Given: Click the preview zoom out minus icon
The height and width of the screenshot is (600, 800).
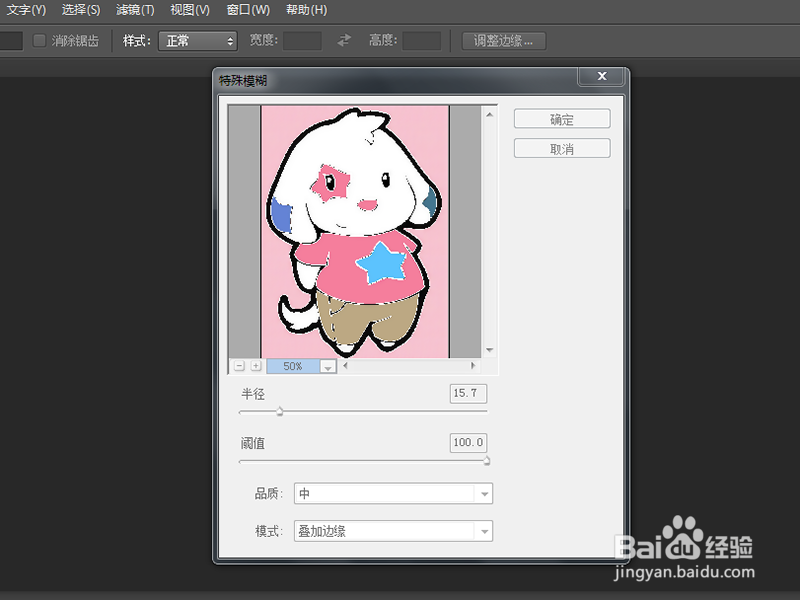Looking at the screenshot, I should [239, 366].
